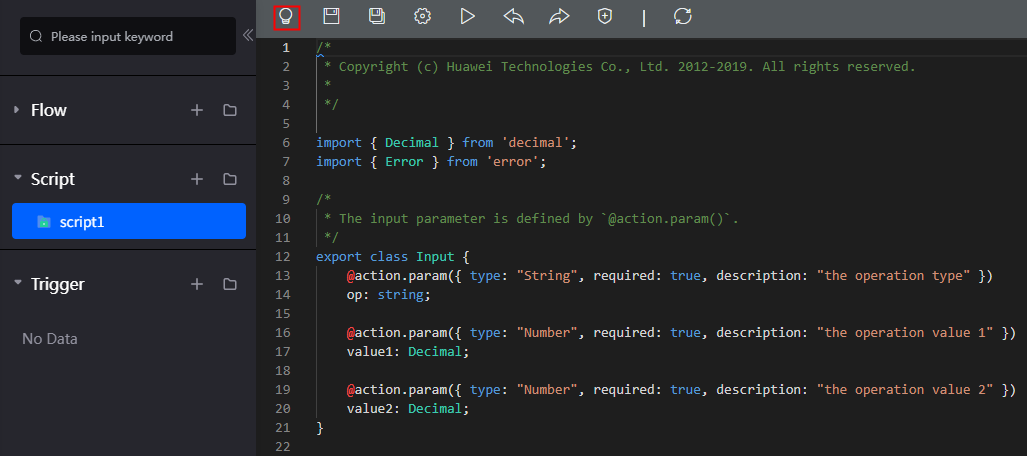Create a Trigger folder with the folder icon
The height and width of the screenshot is (456, 1027).
click(229, 284)
